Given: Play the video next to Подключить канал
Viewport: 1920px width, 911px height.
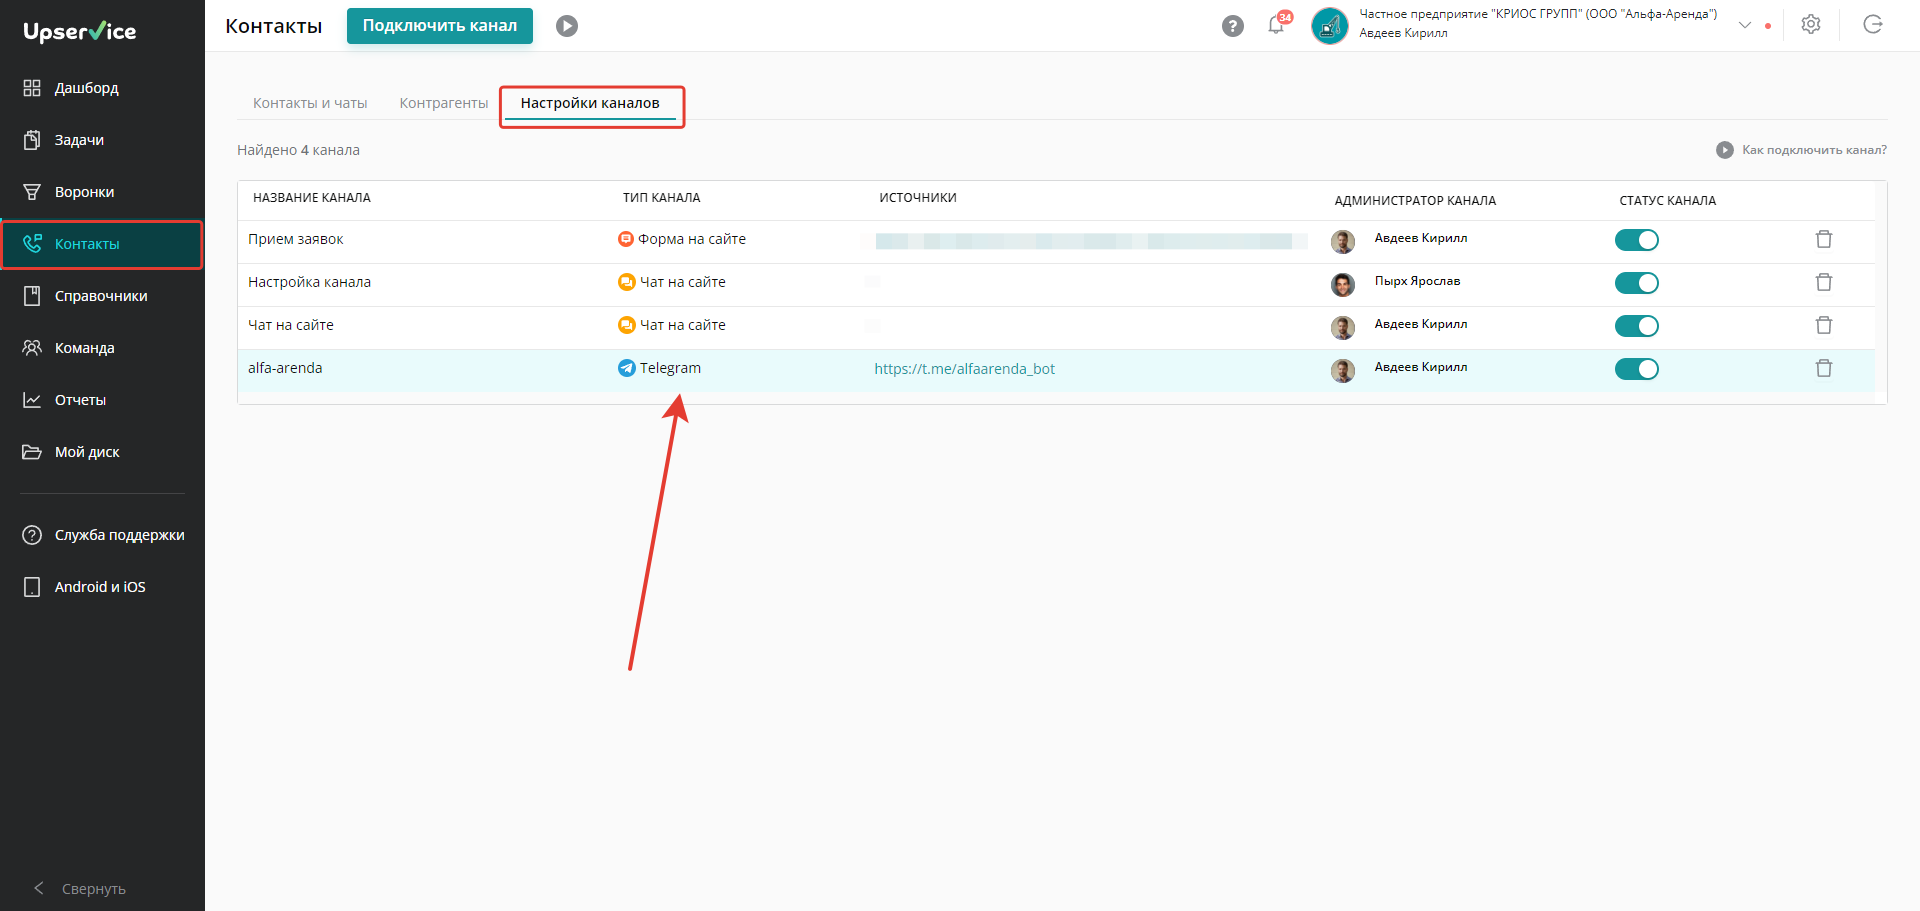Looking at the screenshot, I should click(x=567, y=26).
